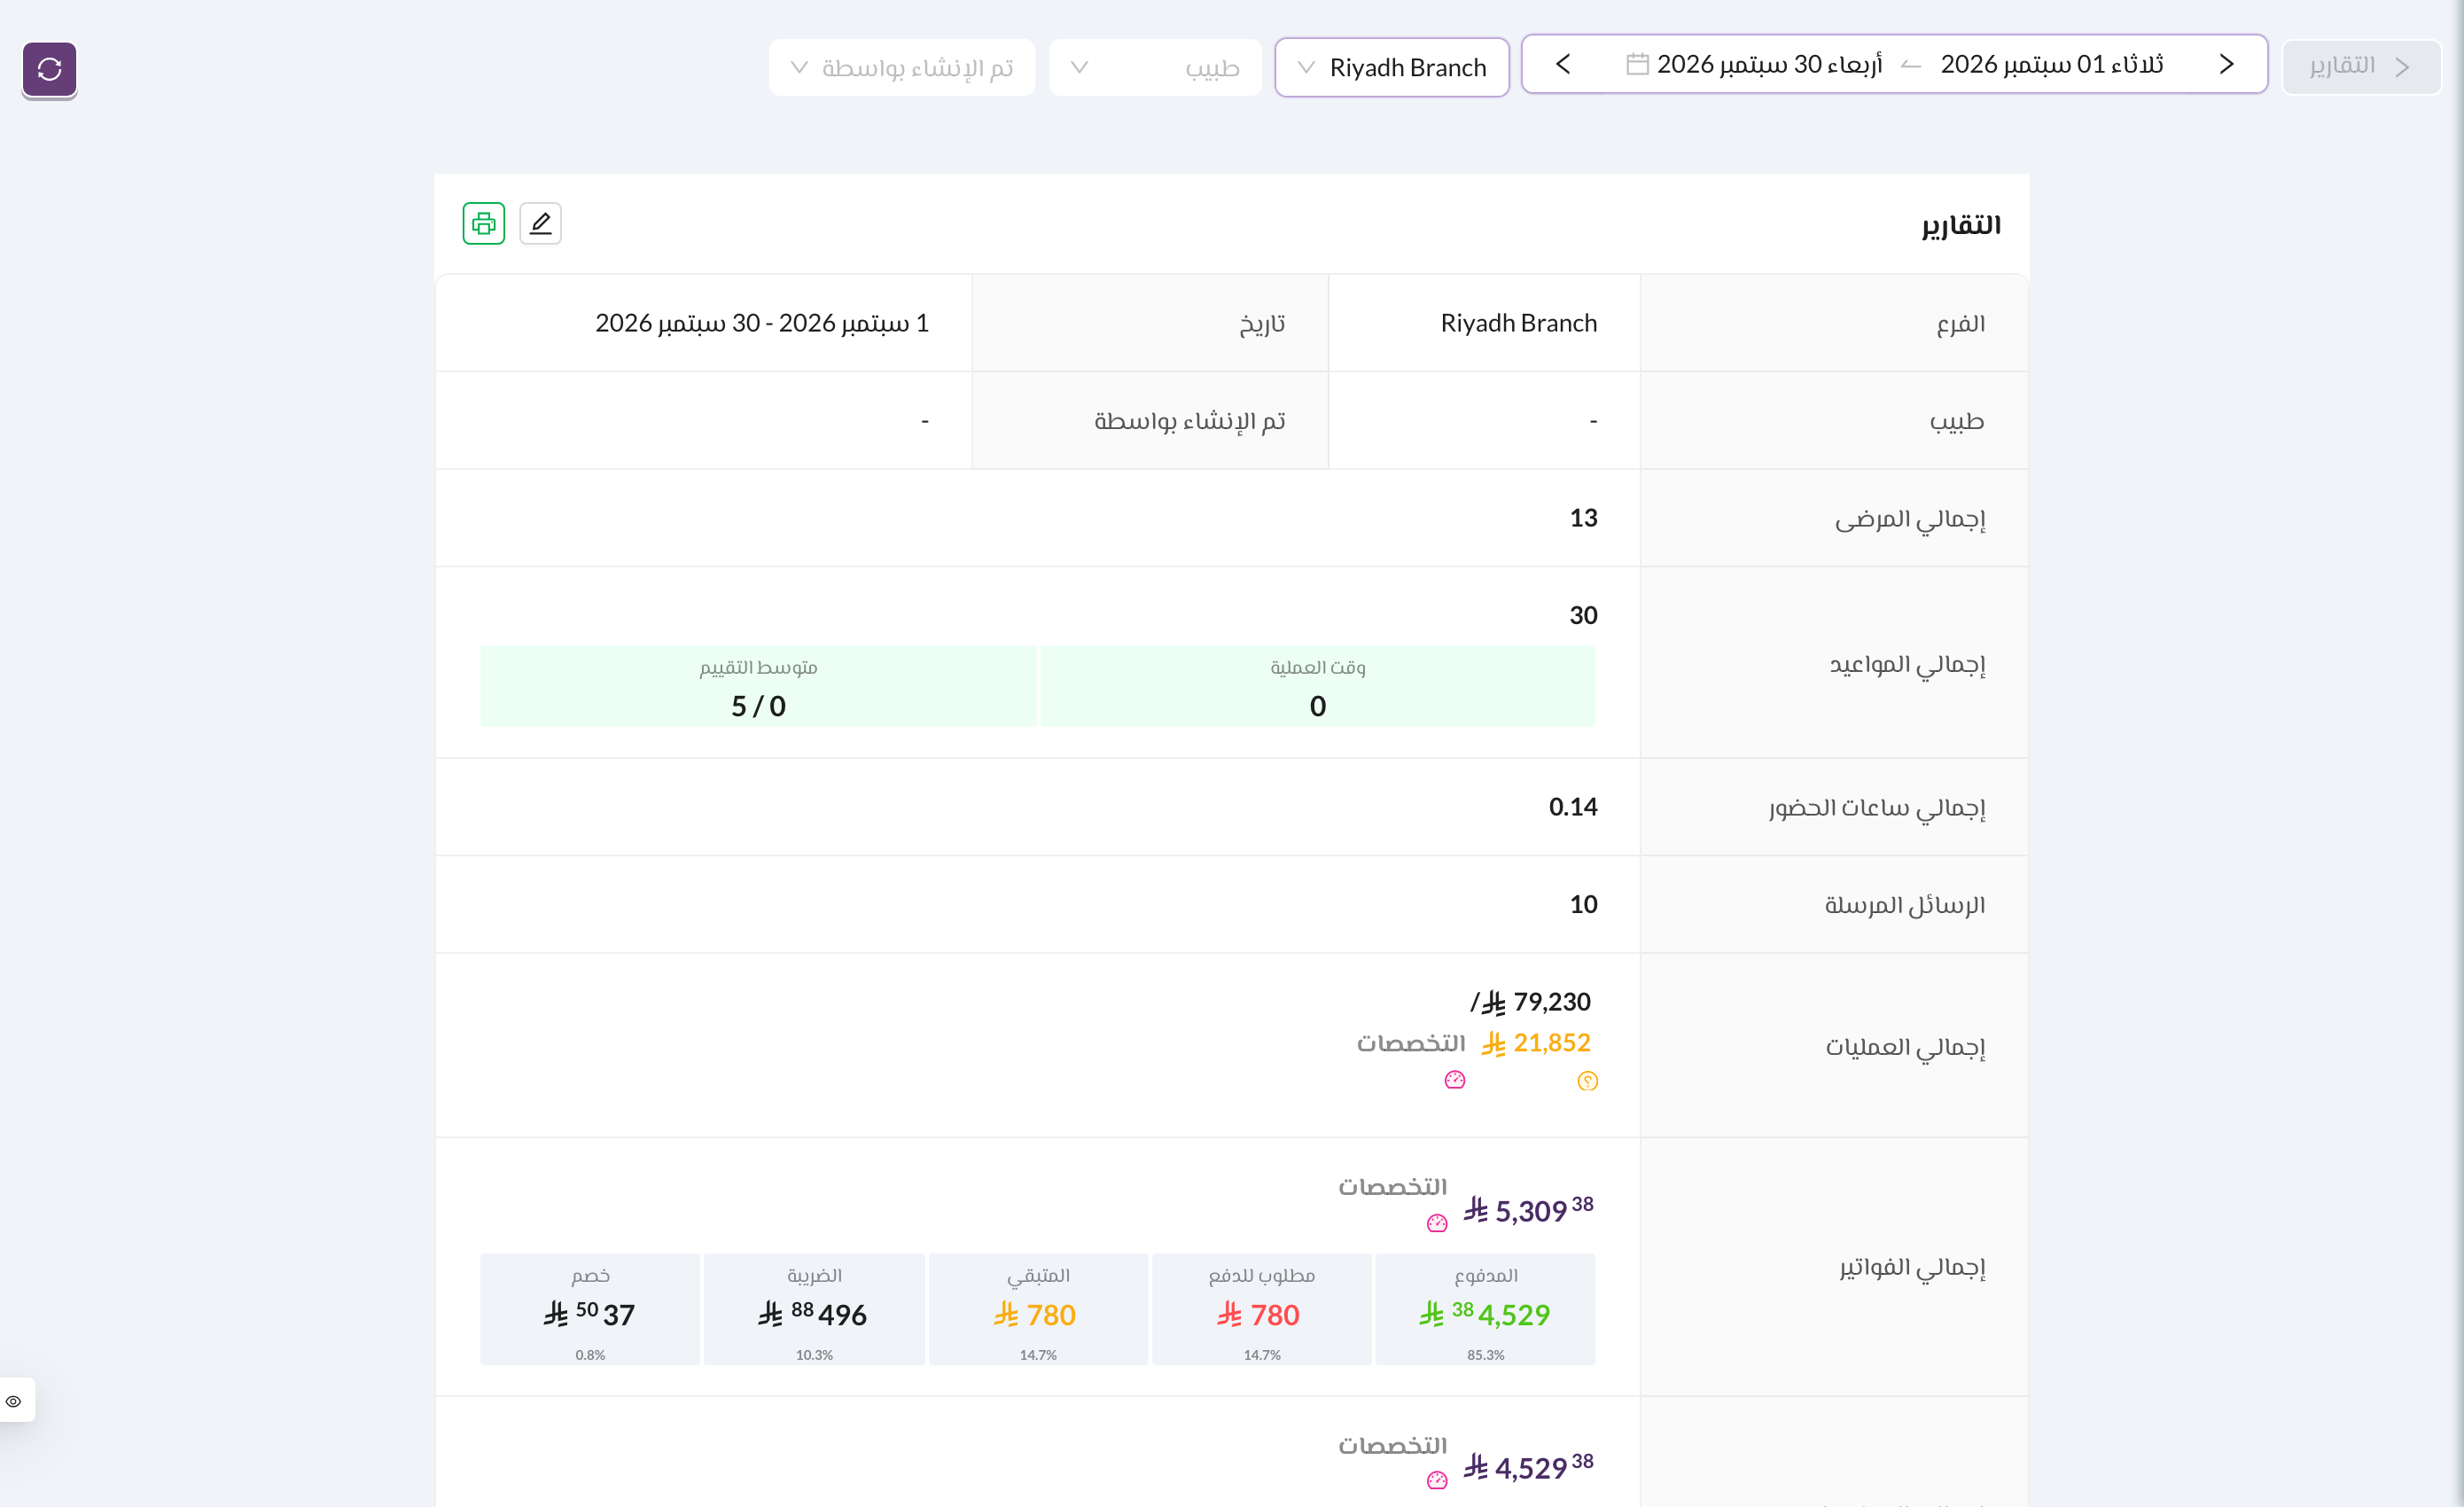Click the purple refresh icon button

point(49,69)
